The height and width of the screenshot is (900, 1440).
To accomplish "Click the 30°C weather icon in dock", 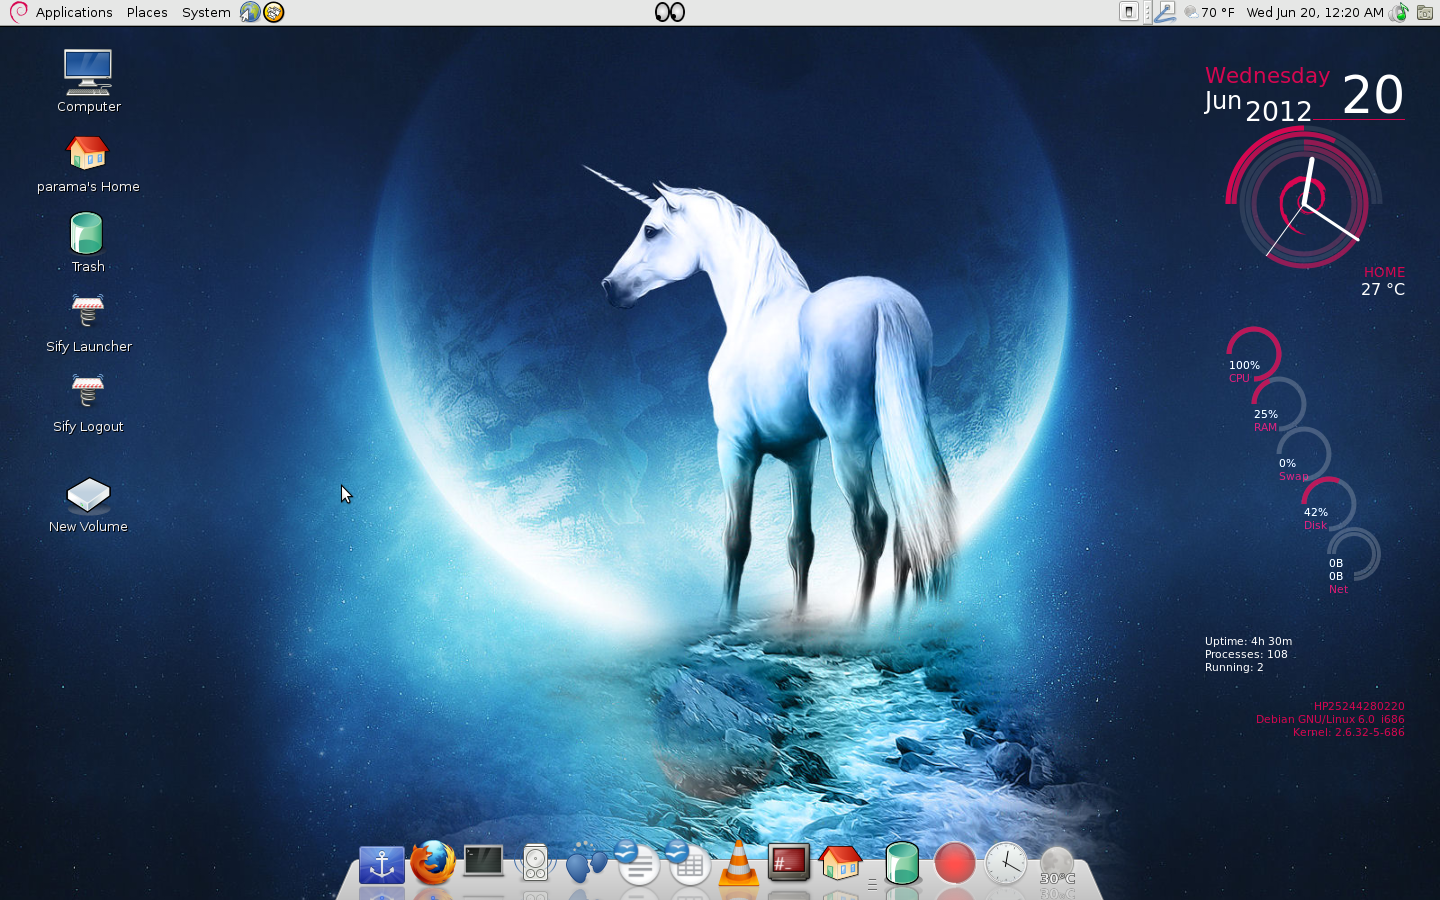I will tap(1057, 866).
